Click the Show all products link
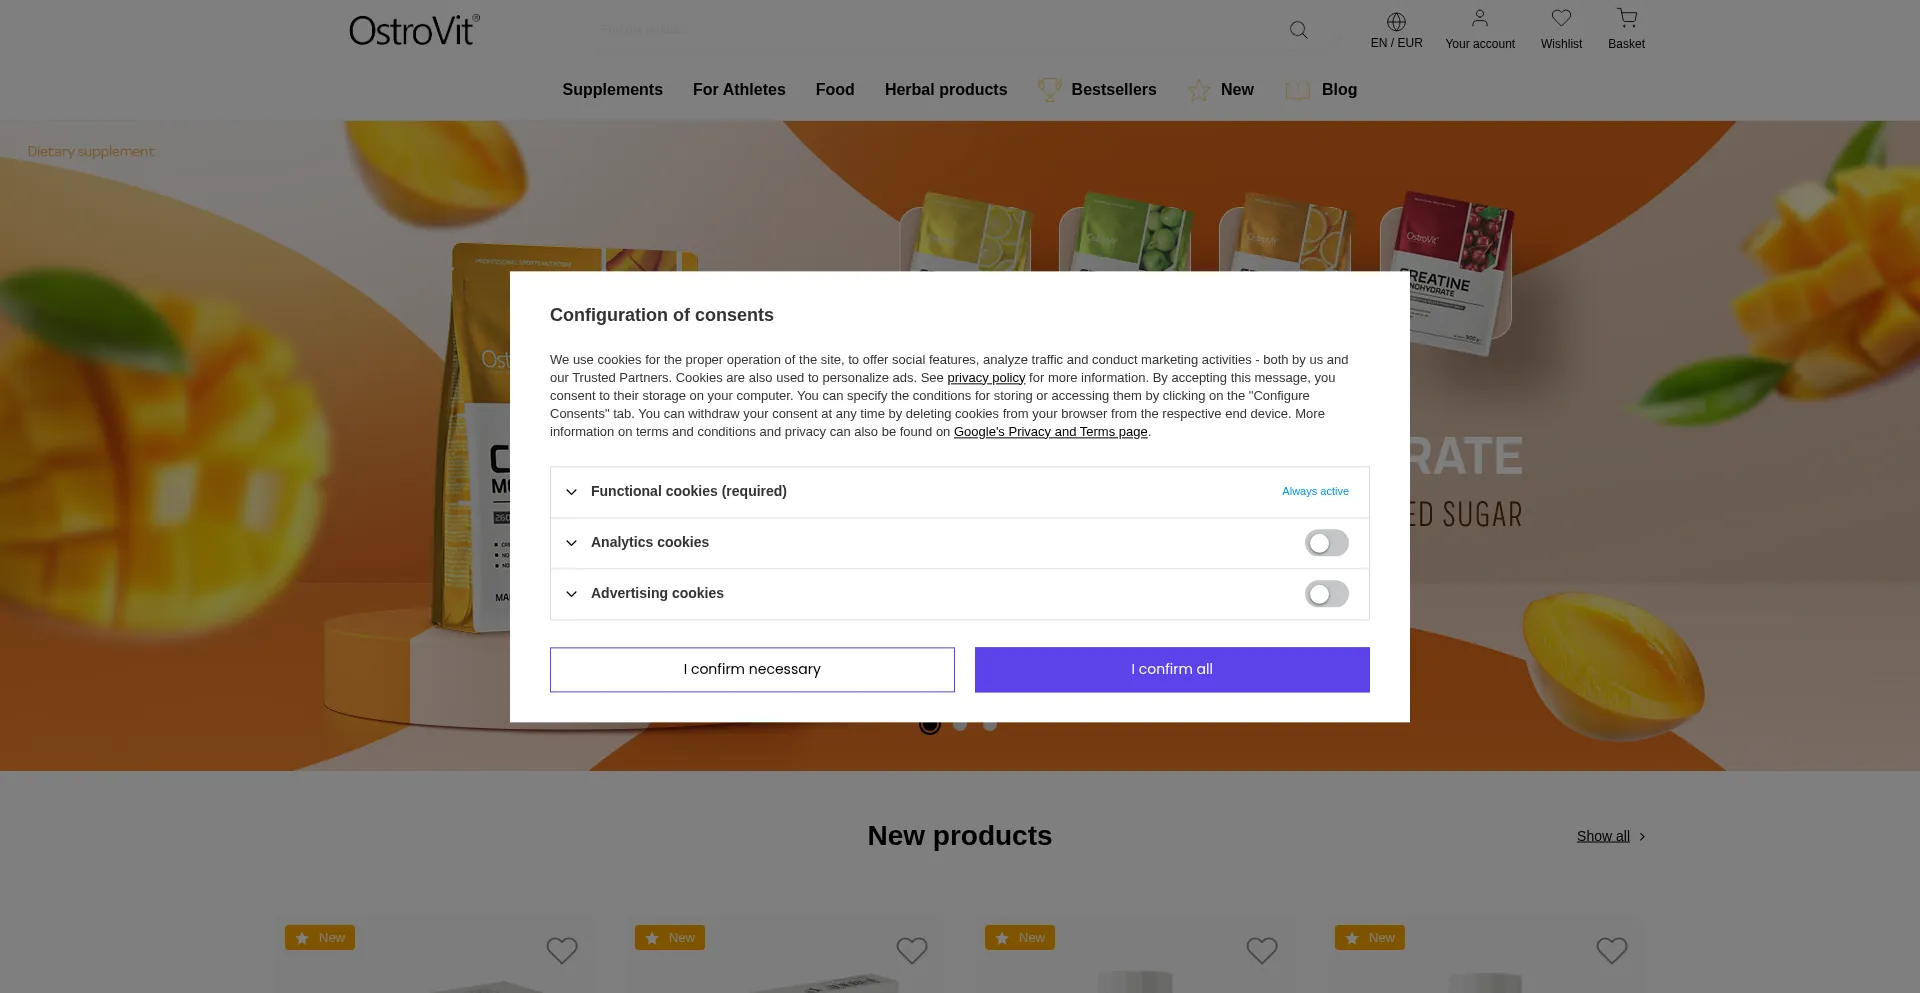The height and width of the screenshot is (993, 1920). 1602,836
